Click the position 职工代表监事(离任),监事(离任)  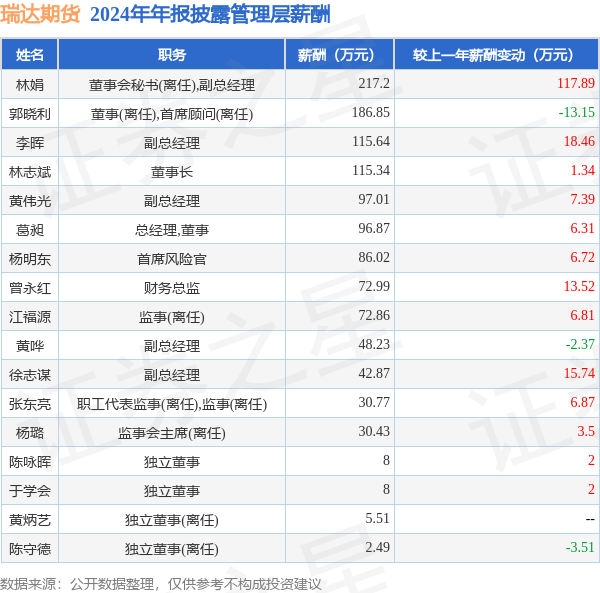[172, 404]
